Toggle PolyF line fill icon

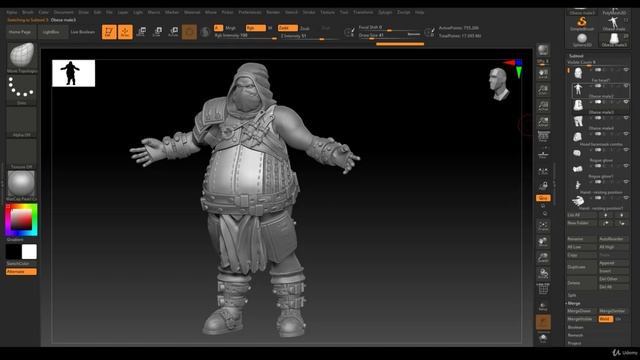tap(543, 289)
